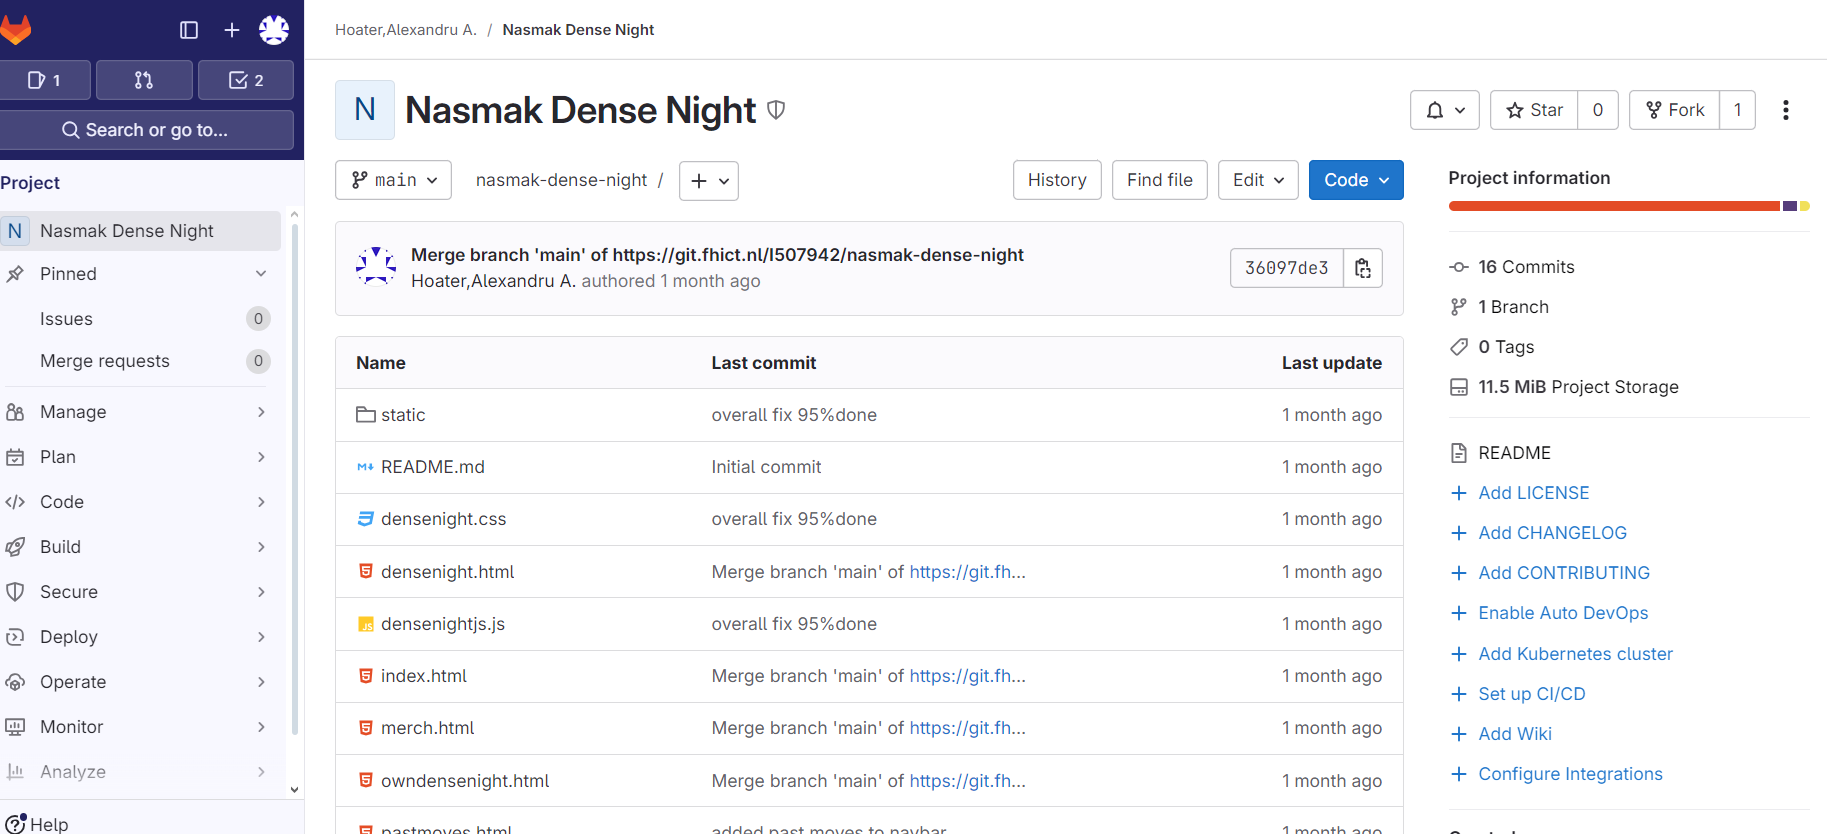Open Issues in sidebar
1827x834 pixels.
66,319
